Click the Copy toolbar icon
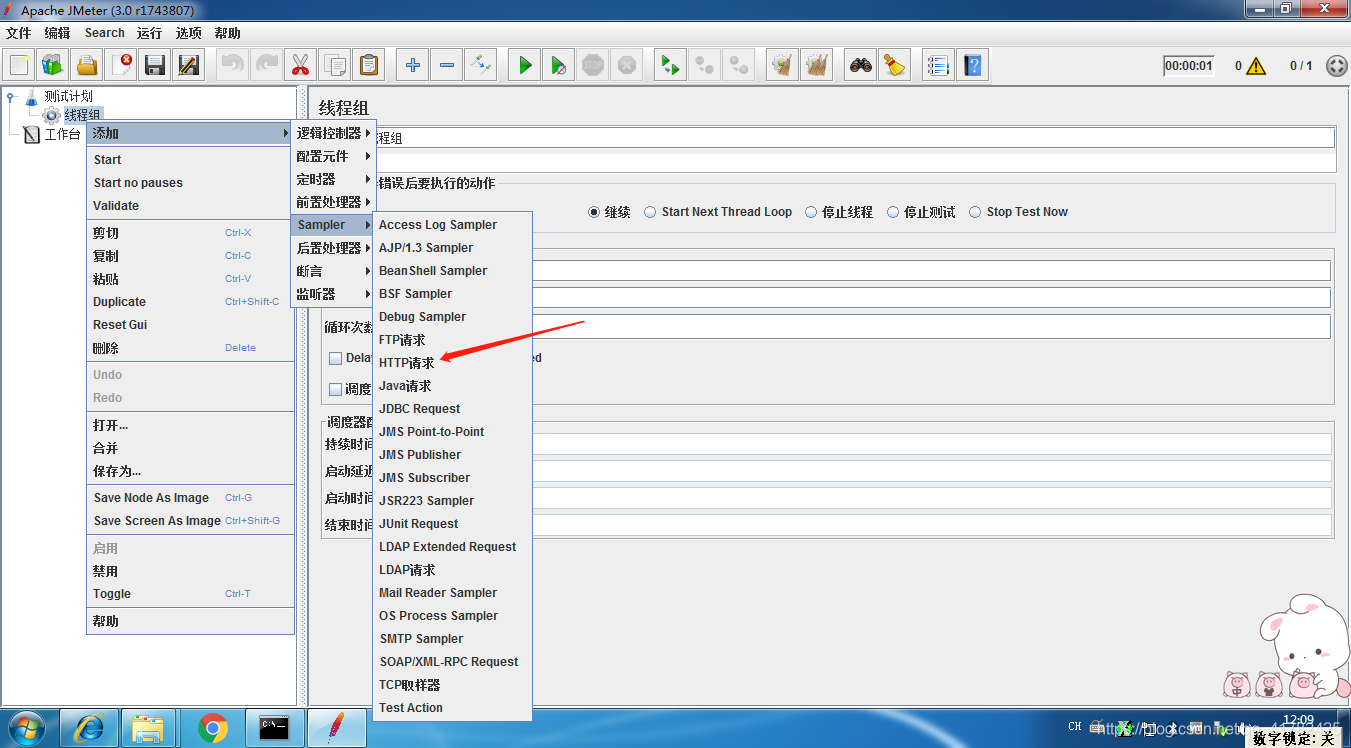The width and height of the screenshot is (1351, 748). point(335,66)
